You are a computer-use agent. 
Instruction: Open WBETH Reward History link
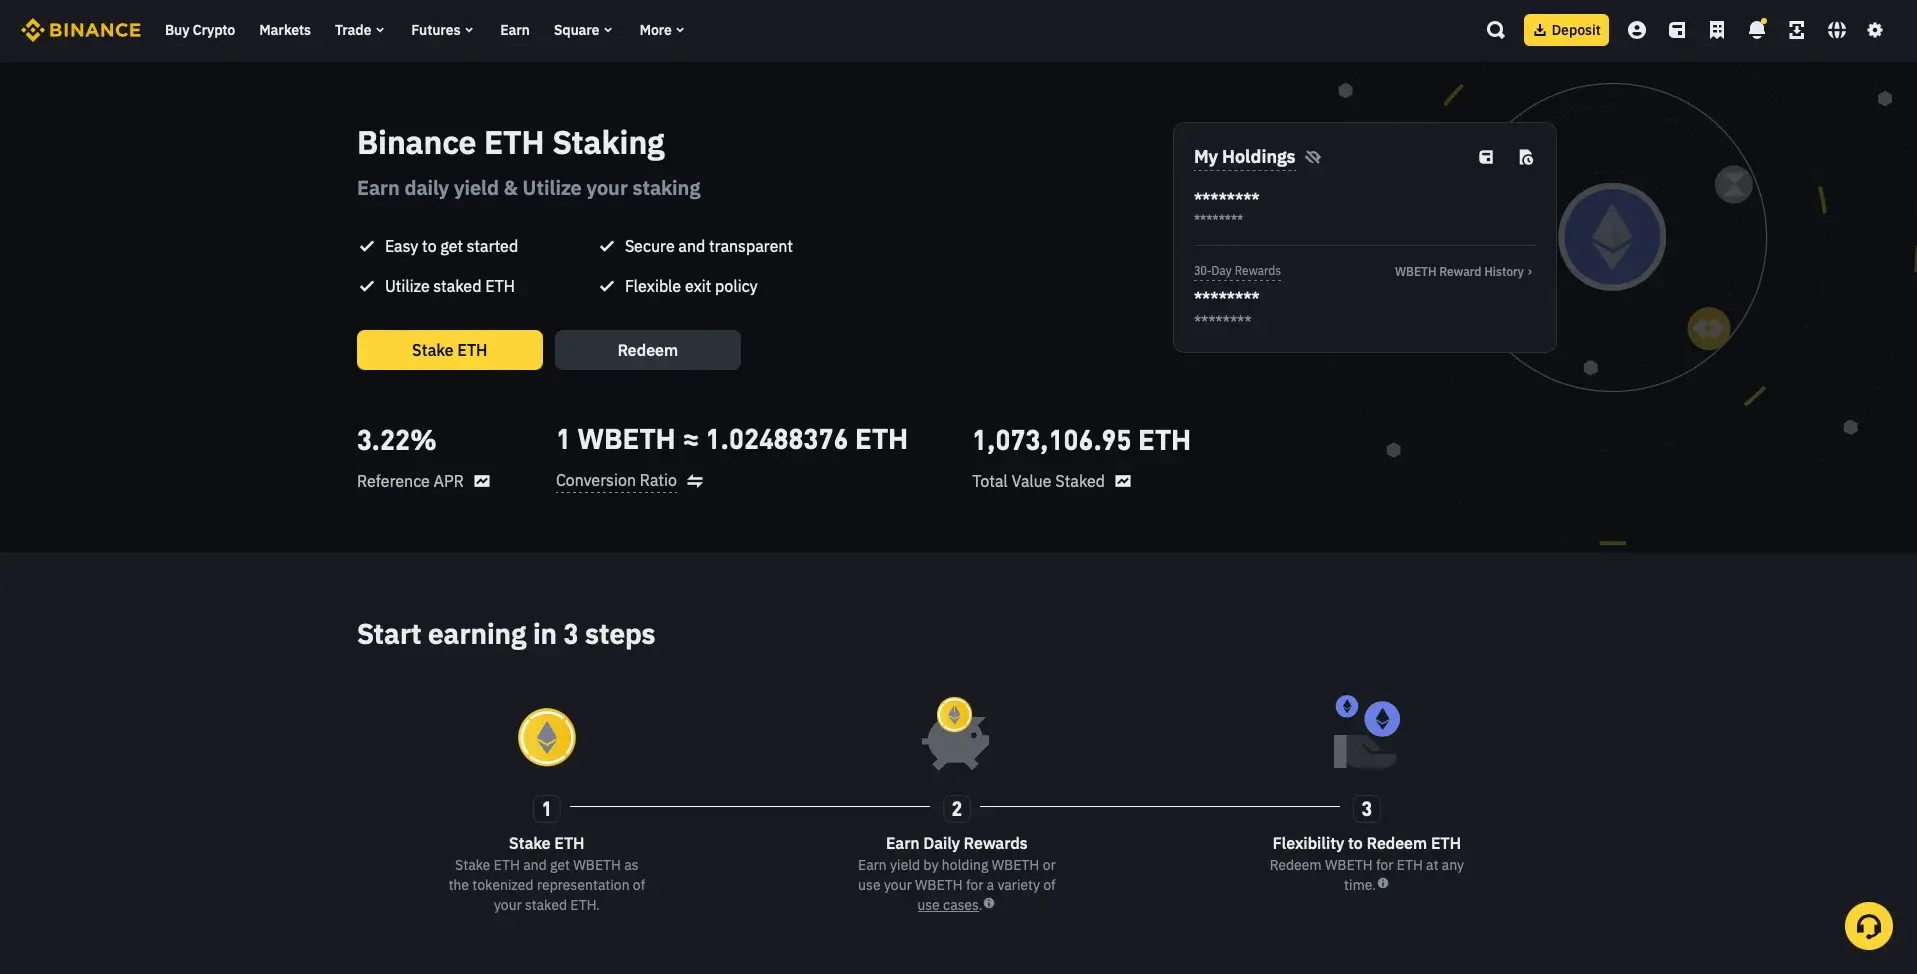1463,272
